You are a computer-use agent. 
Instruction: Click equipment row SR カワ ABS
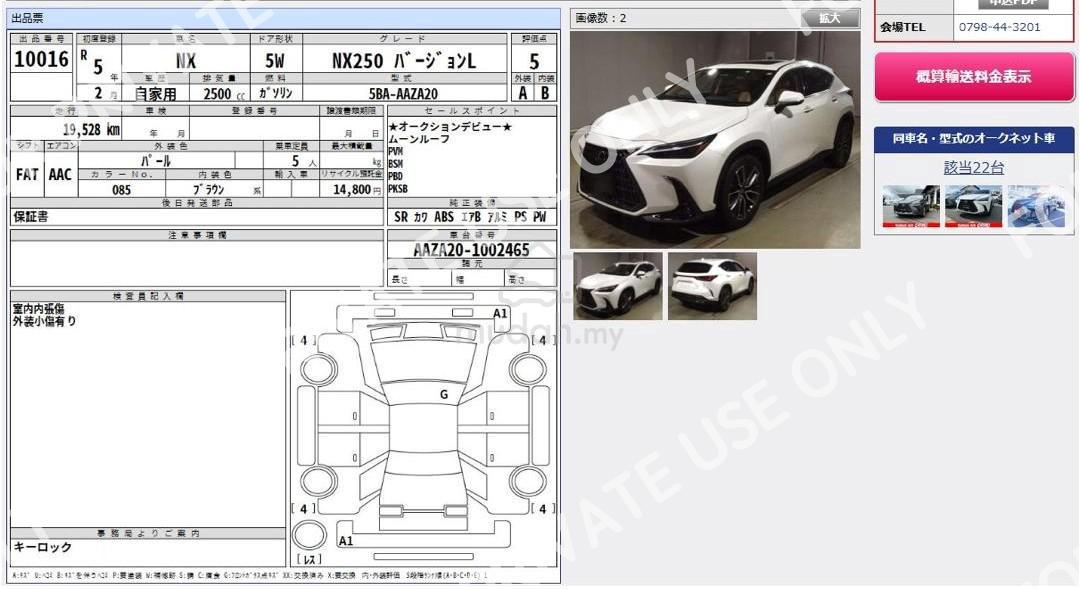[471, 217]
